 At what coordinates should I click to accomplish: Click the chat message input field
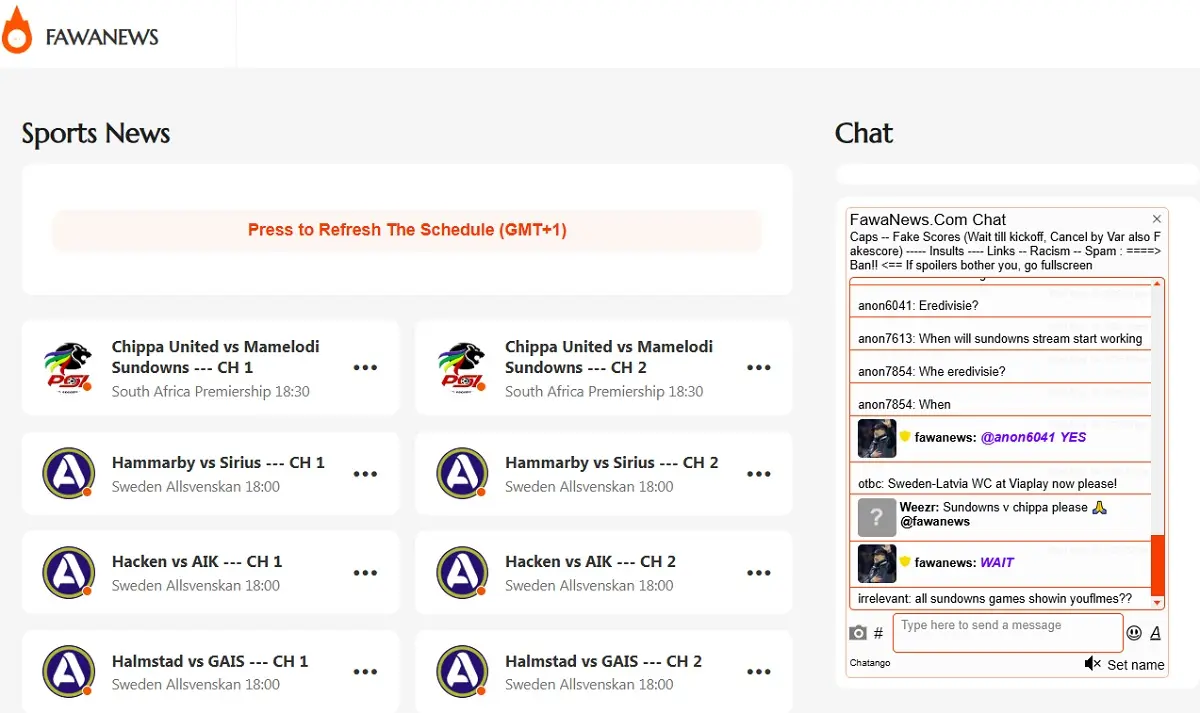pyautogui.click(x=1008, y=633)
